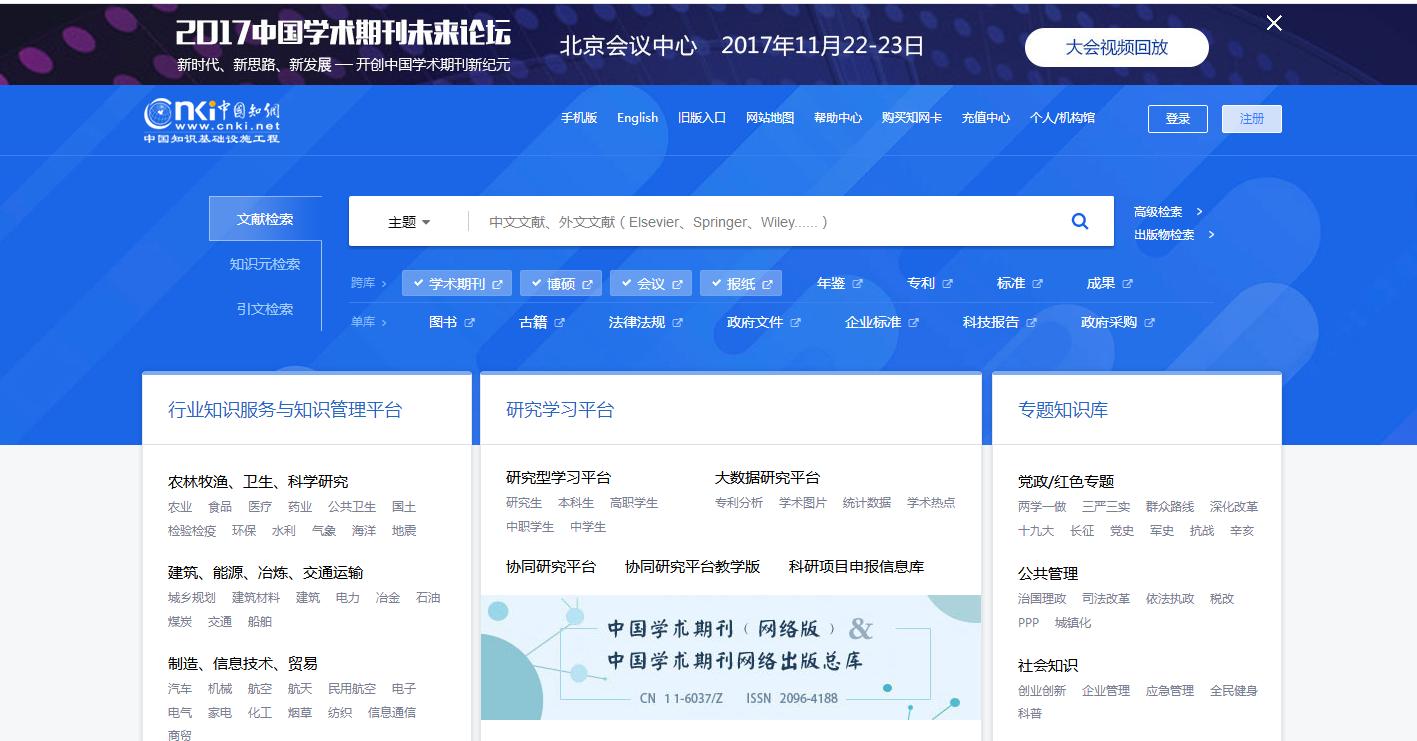Open the 大会视频回放 button
This screenshot has width=1417, height=741.
(1117, 47)
